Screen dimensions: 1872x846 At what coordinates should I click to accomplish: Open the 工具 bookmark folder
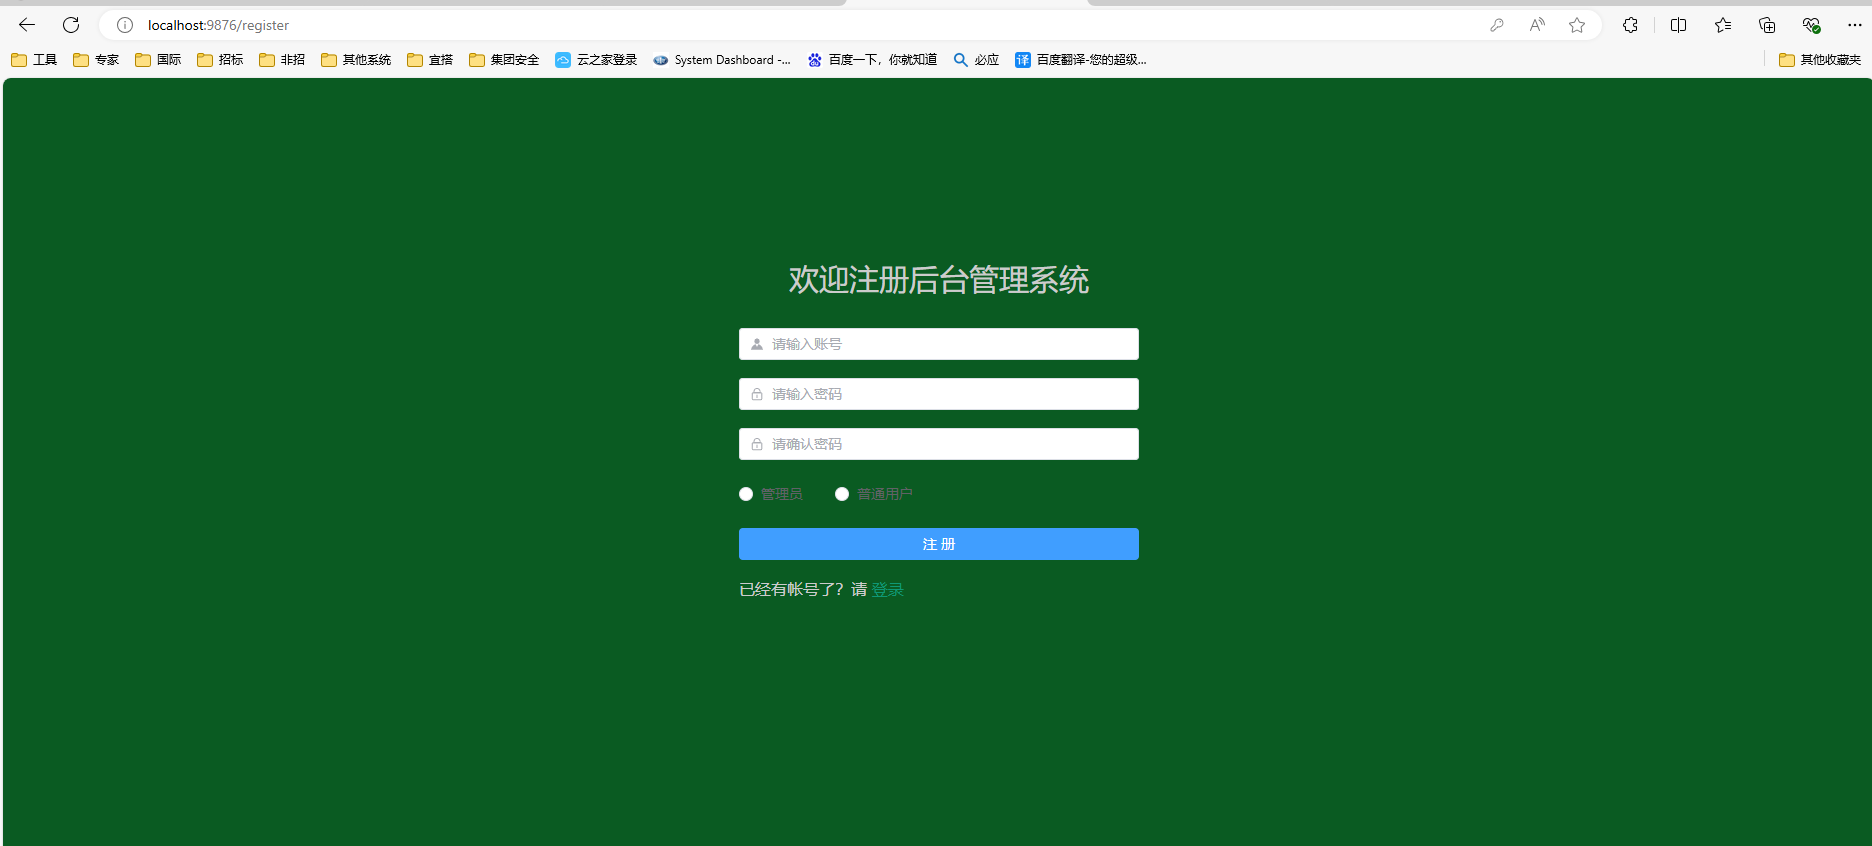tap(34, 60)
